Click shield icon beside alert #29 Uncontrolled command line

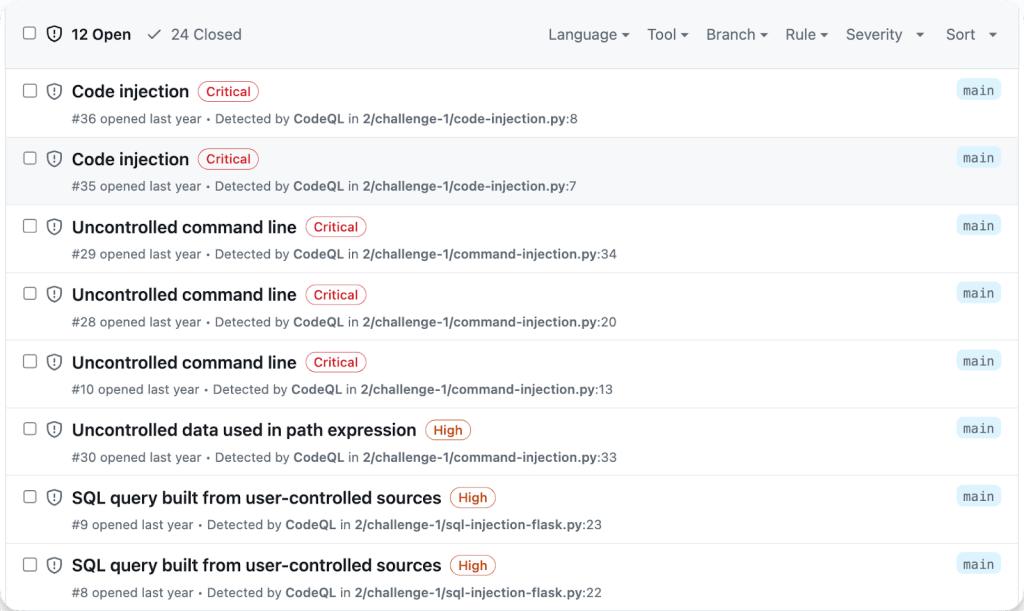coord(54,227)
